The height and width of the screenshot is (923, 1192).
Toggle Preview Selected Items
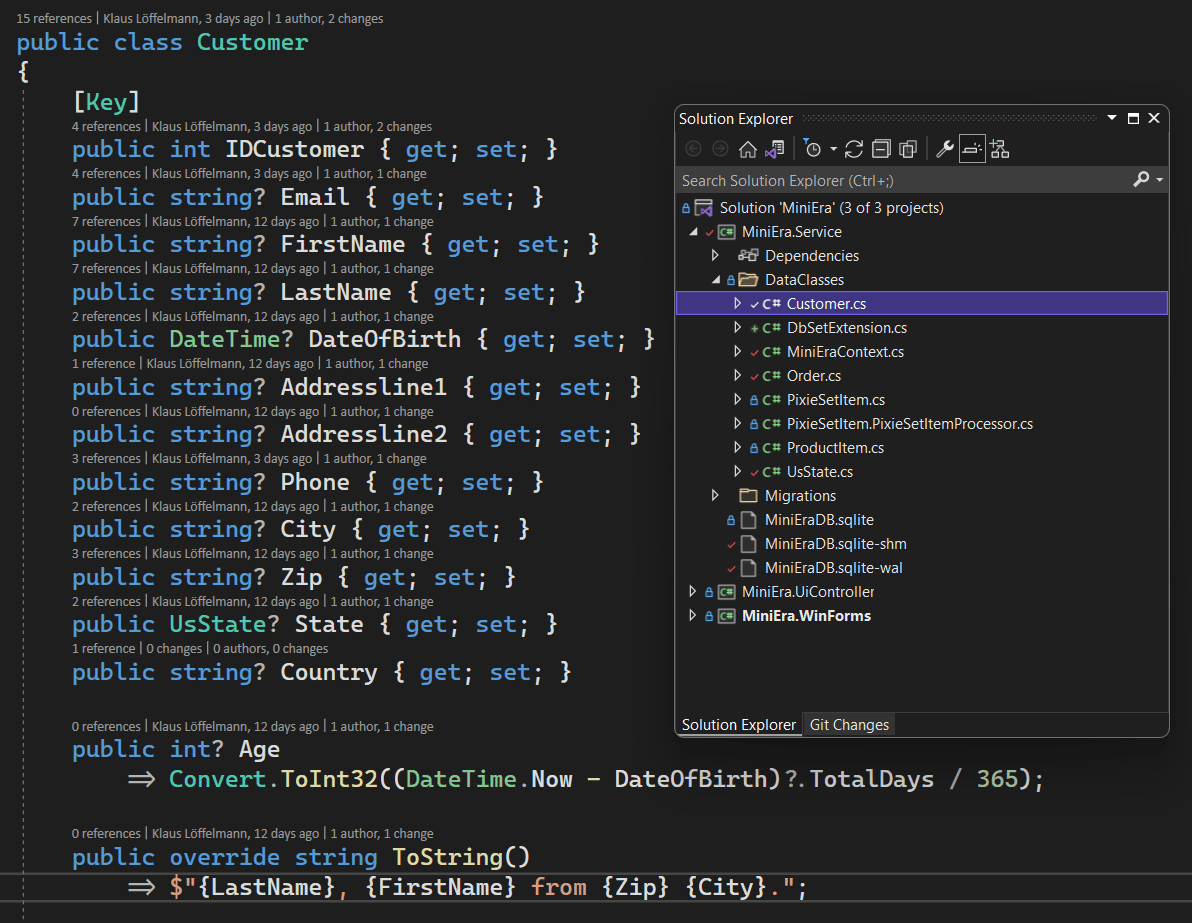[971, 148]
